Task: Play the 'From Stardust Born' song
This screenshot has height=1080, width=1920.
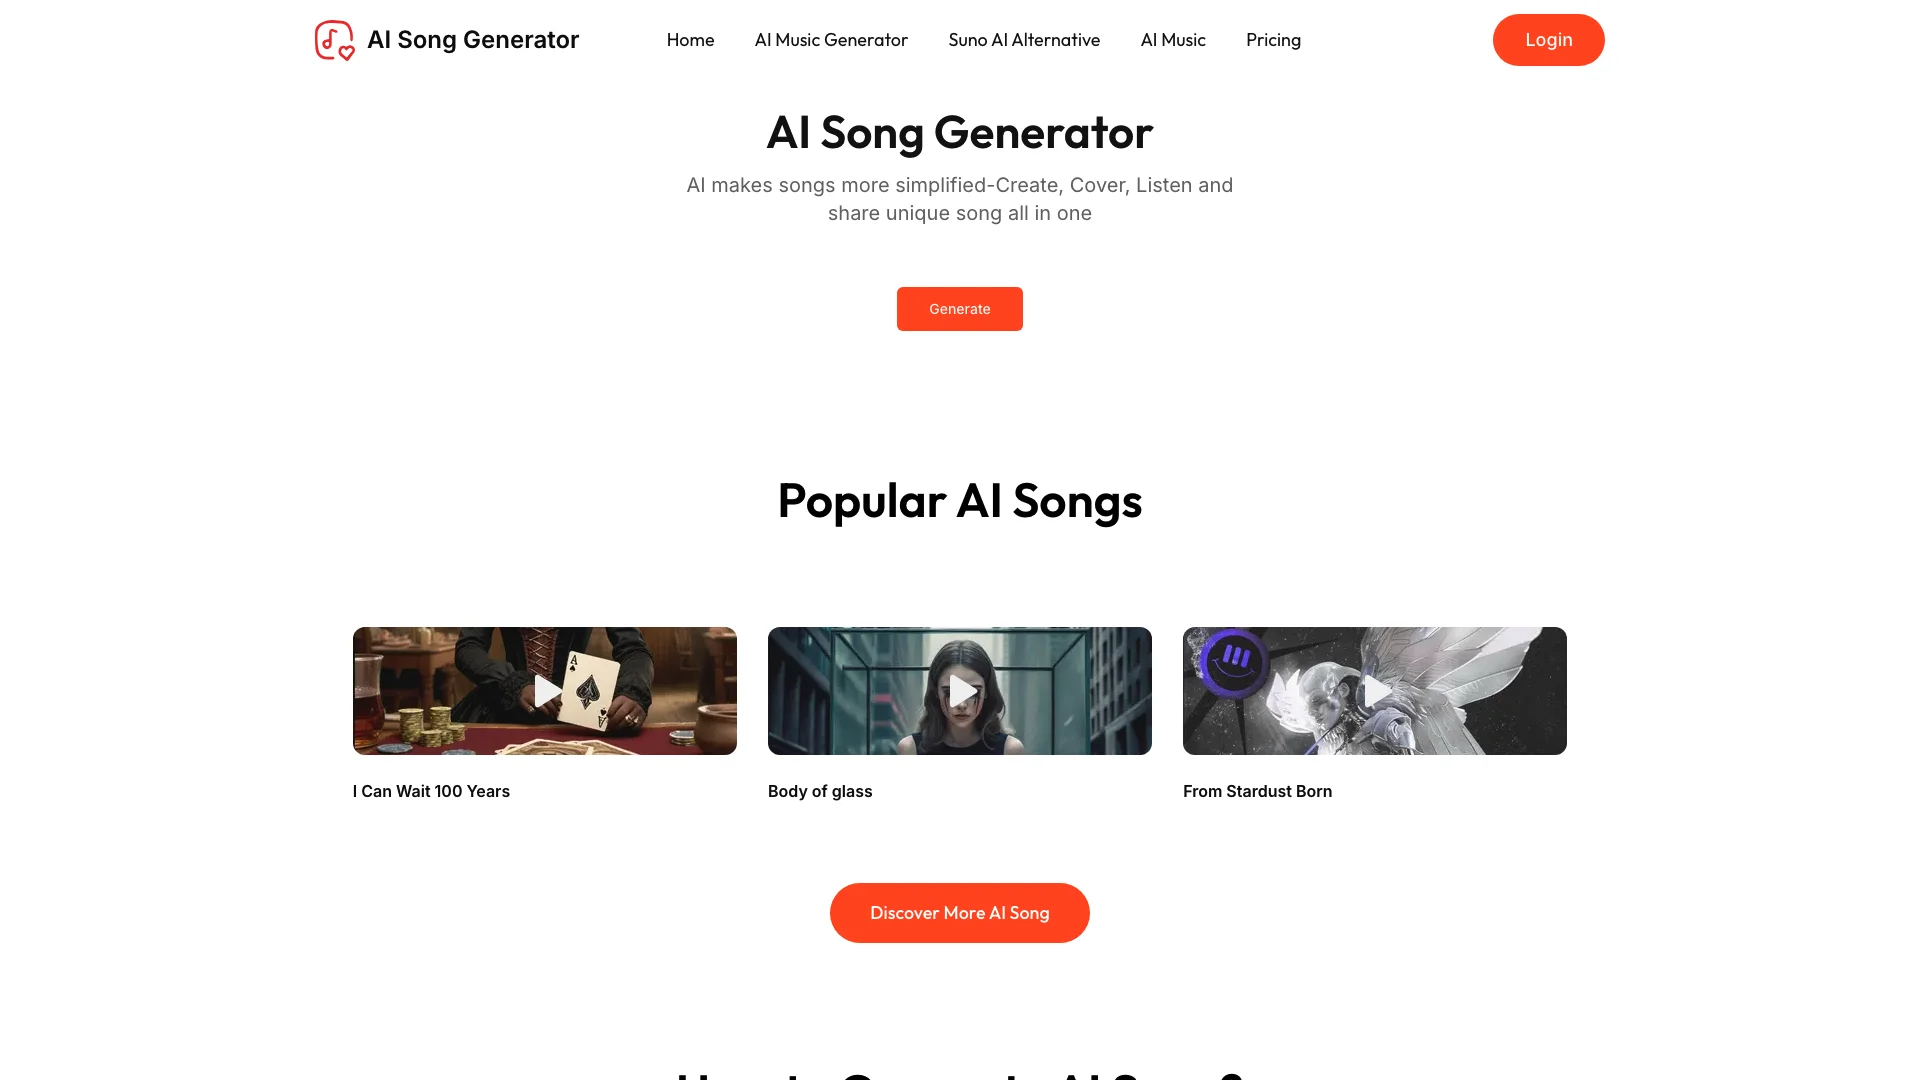Action: point(1375,691)
